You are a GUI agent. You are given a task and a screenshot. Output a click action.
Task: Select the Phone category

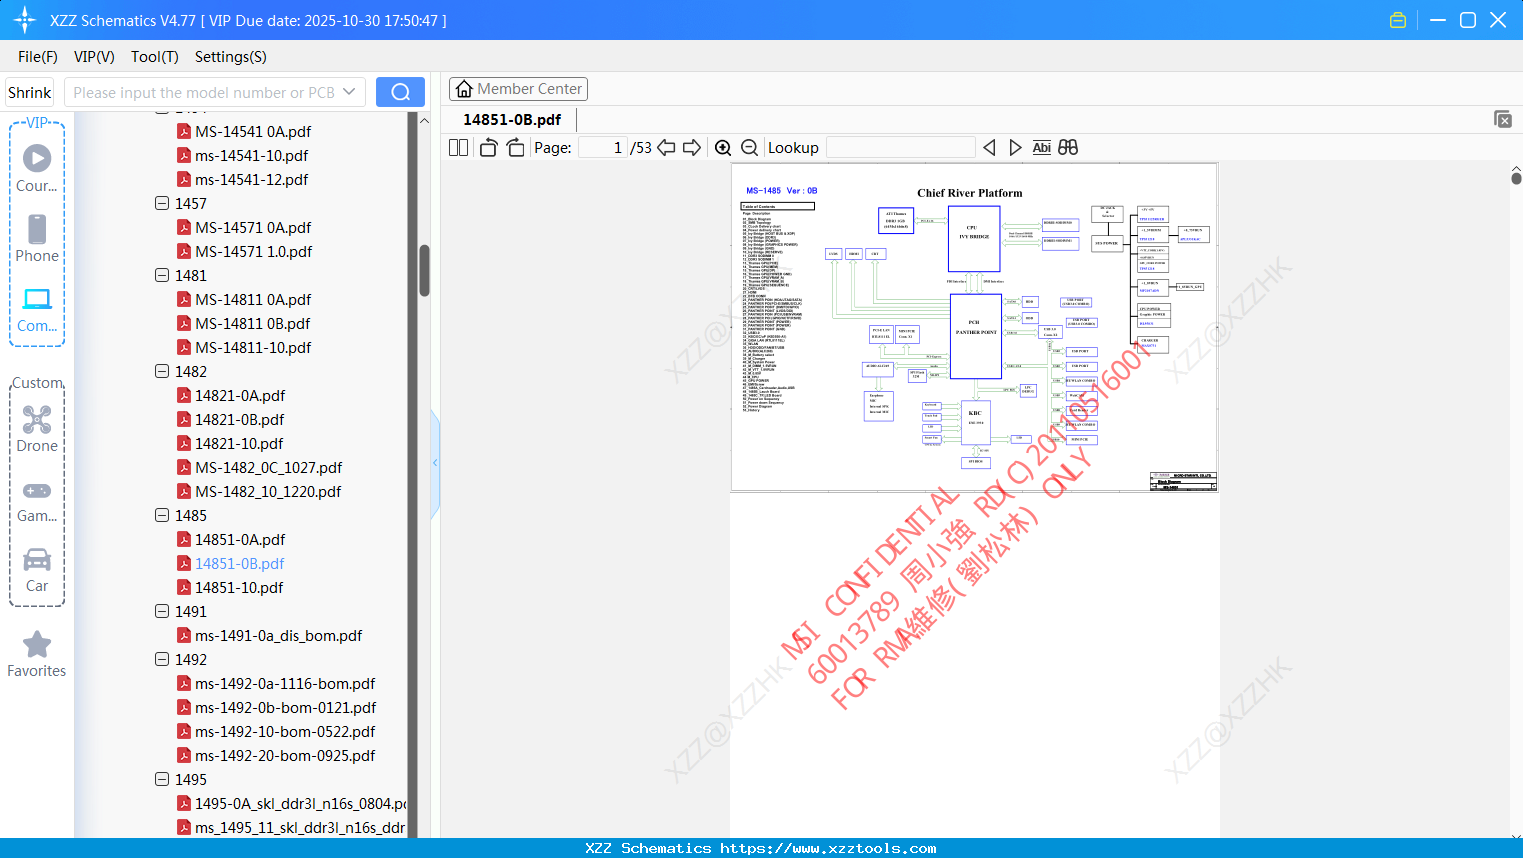[x=37, y=239]
